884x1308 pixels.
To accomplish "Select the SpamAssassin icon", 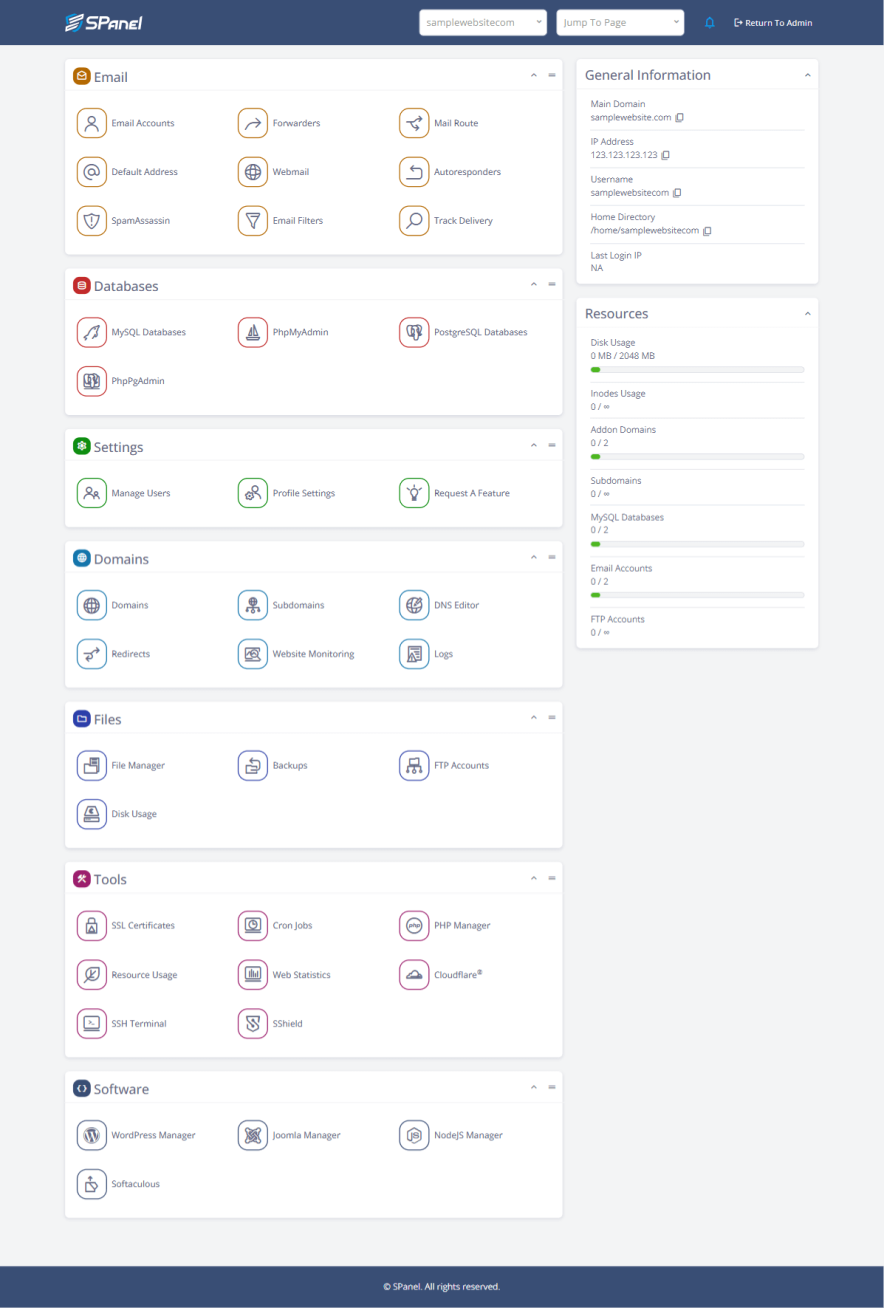I will [92, 220].
